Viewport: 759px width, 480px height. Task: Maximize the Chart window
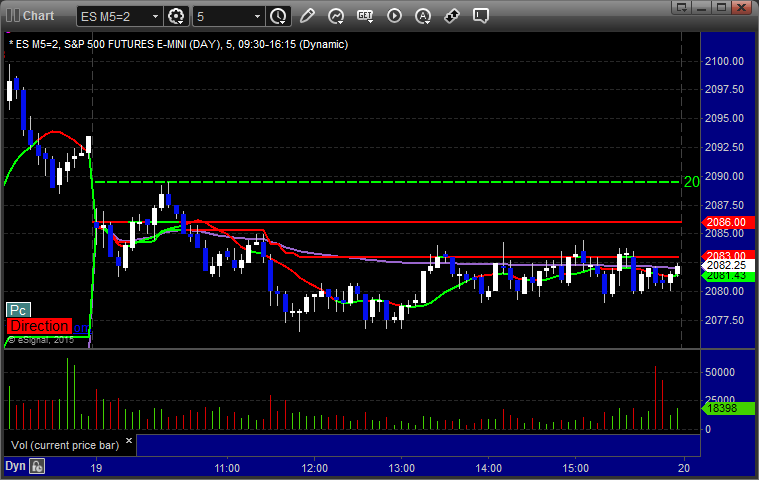pos(721,7)
